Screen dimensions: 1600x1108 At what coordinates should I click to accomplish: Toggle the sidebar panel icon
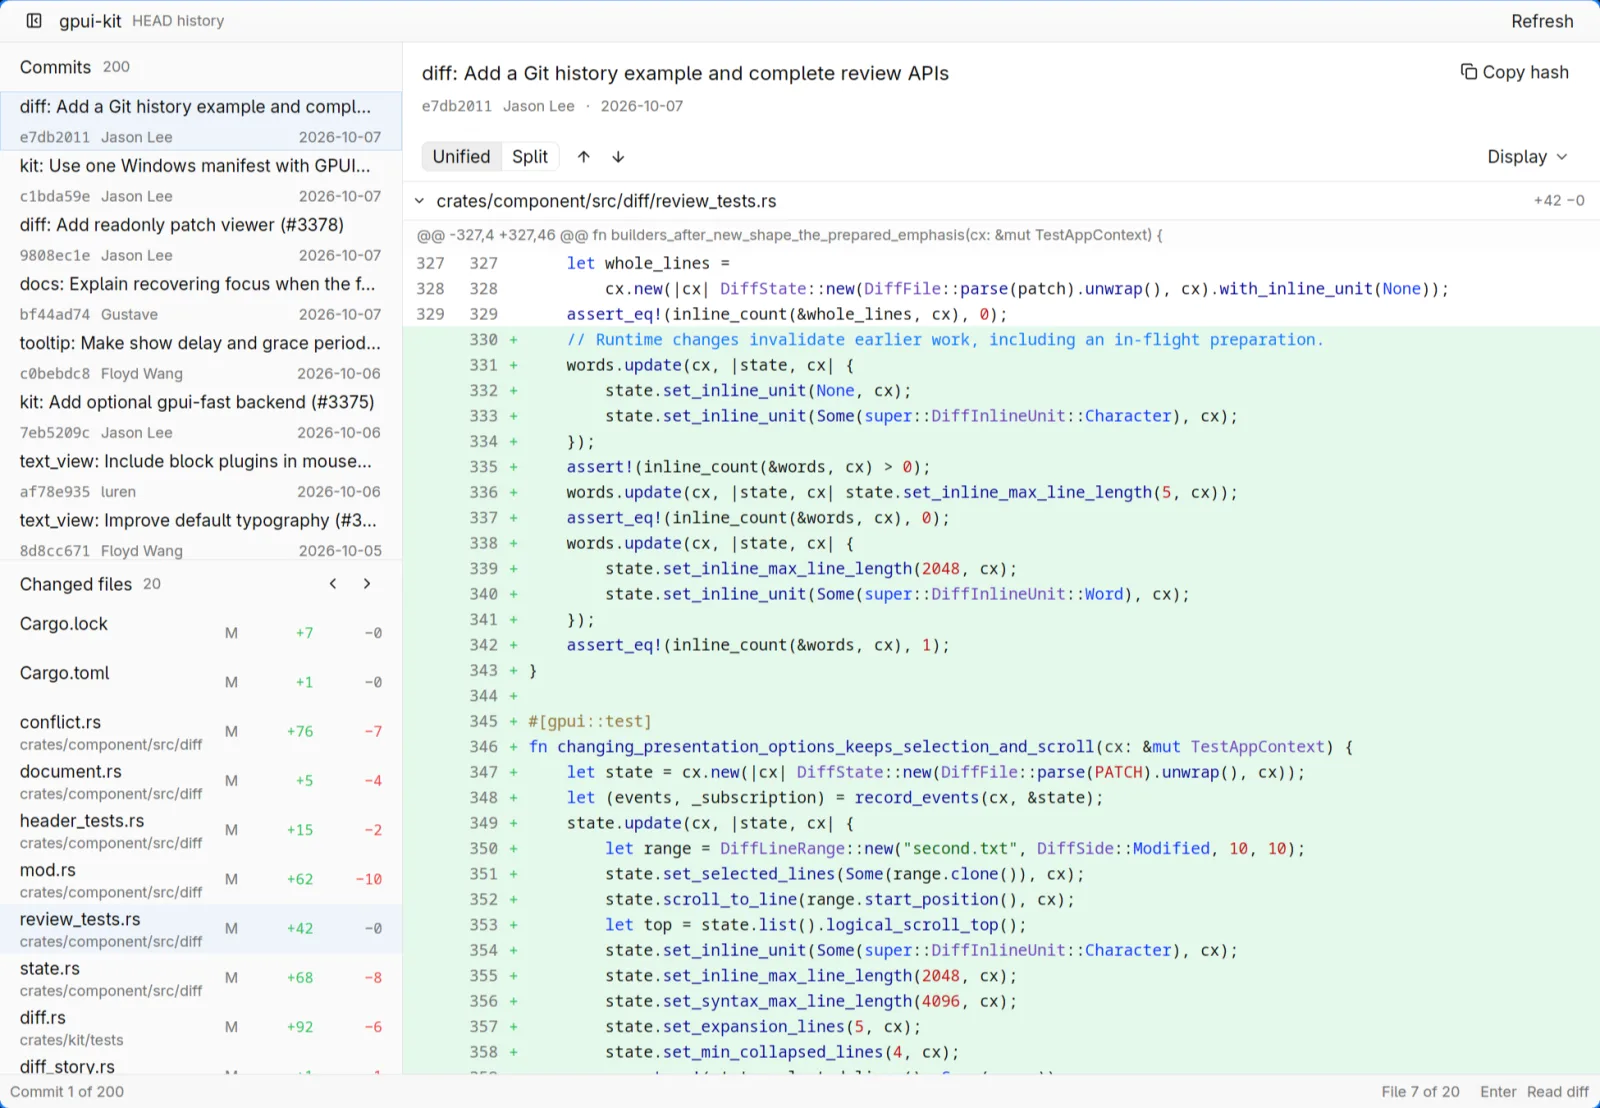tap(34, 21)
